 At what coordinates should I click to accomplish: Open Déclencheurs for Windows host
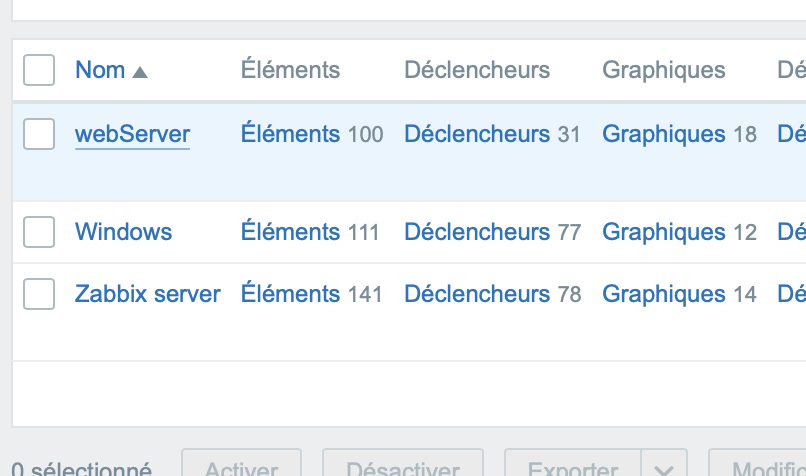tap(476, 232)
